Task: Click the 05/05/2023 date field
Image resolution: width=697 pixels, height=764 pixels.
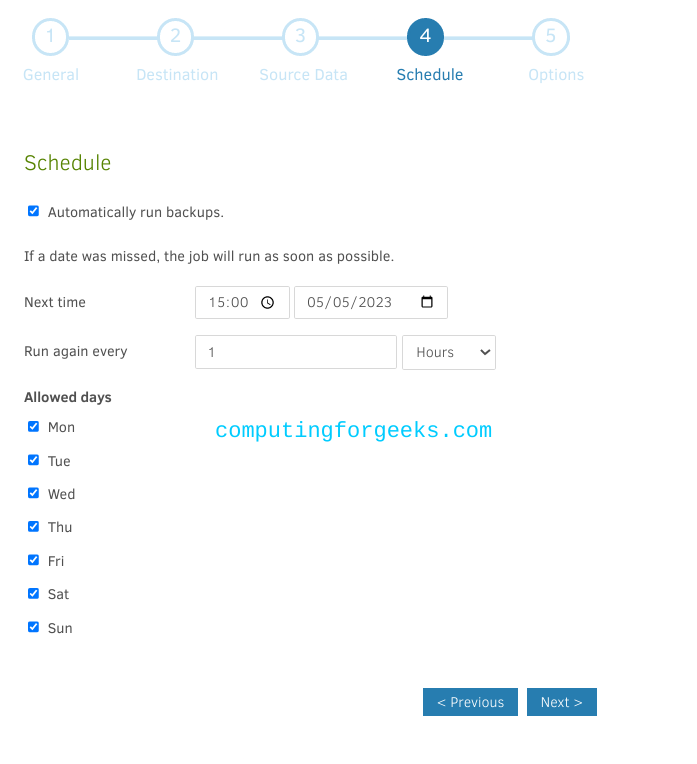Action: coord(371,303)
